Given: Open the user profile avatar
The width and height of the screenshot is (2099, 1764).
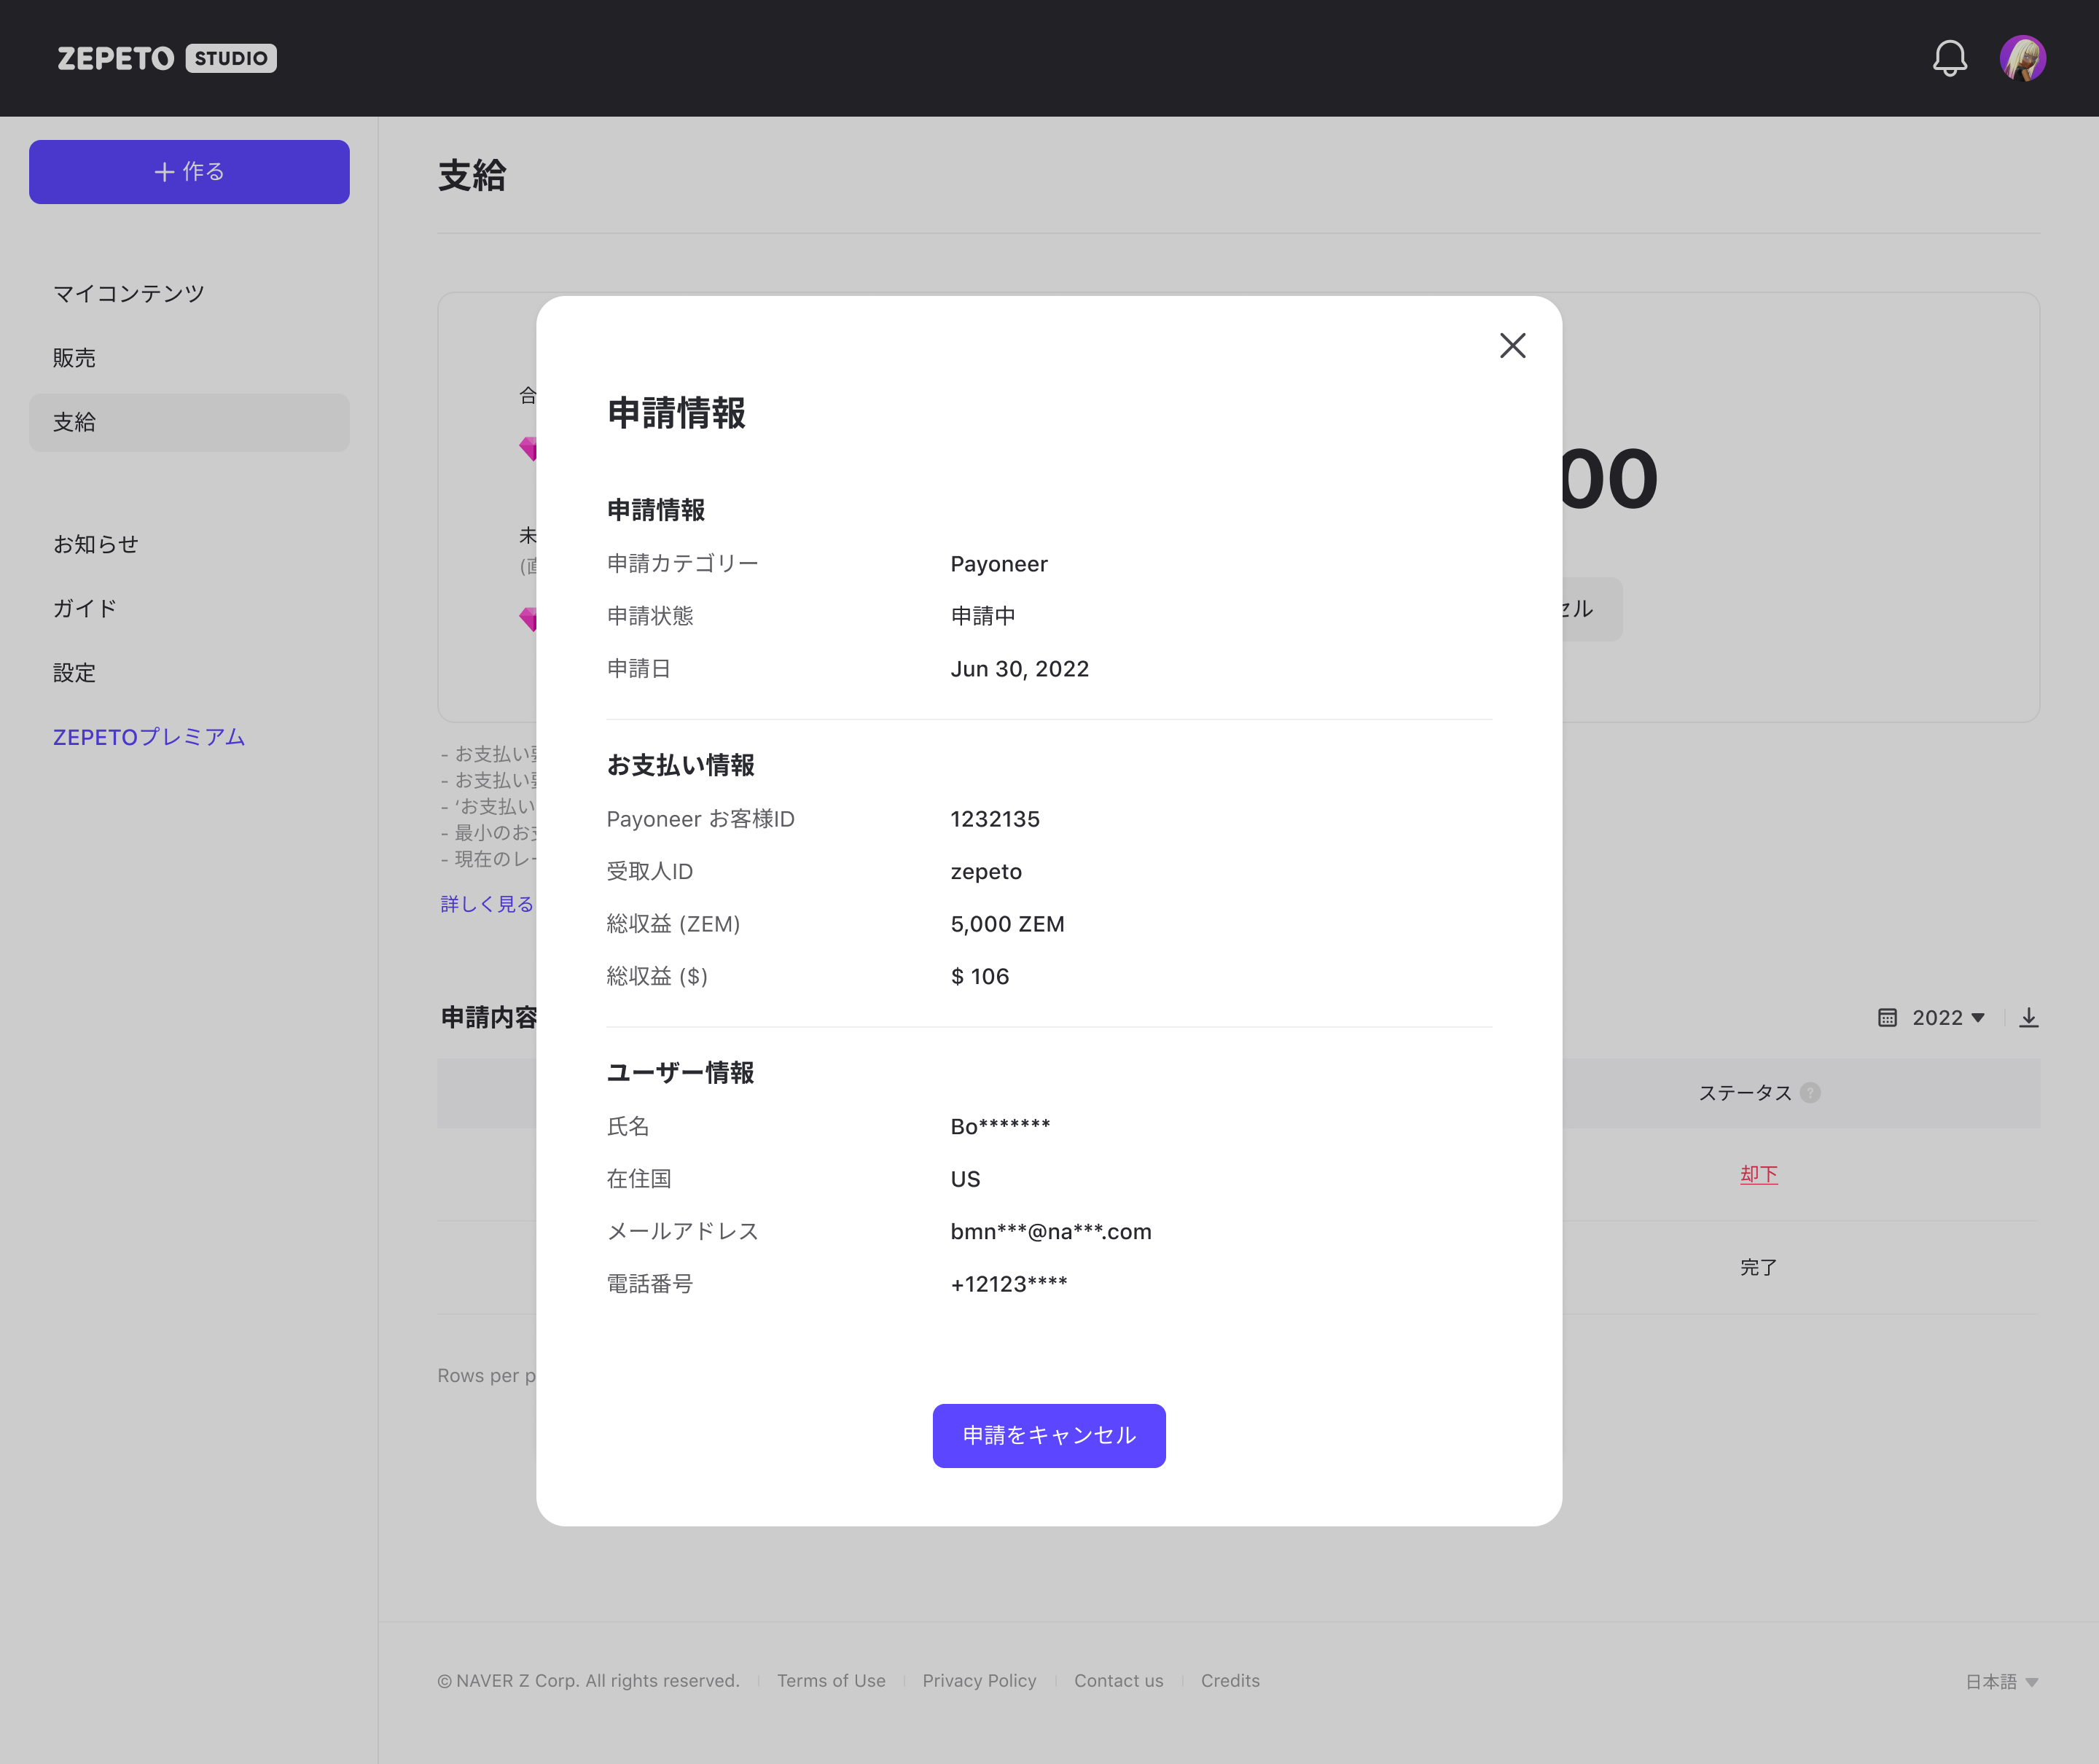Looking at the screenshot, I should (x=2022, y=58).
